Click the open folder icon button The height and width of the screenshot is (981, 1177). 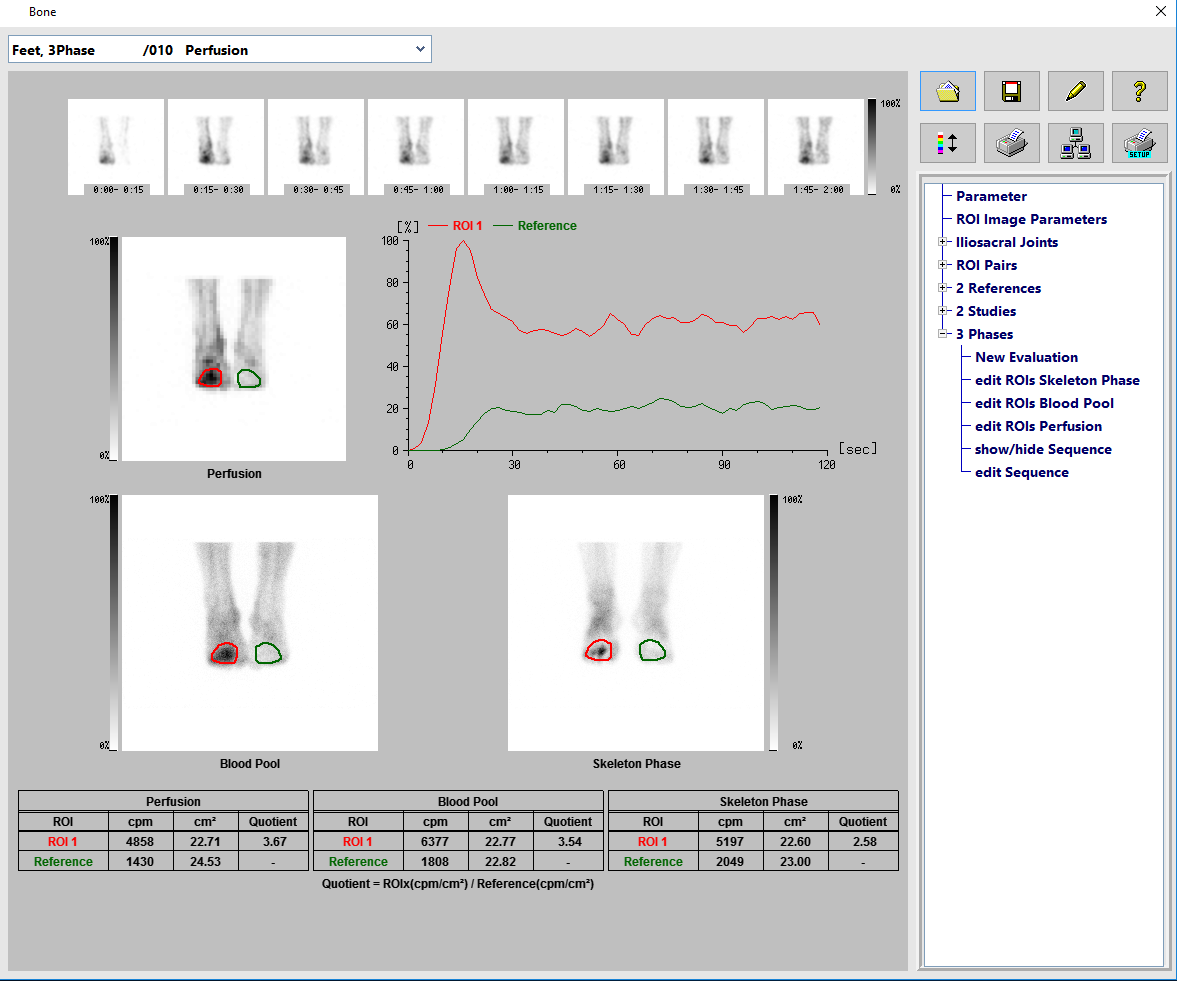947,91
